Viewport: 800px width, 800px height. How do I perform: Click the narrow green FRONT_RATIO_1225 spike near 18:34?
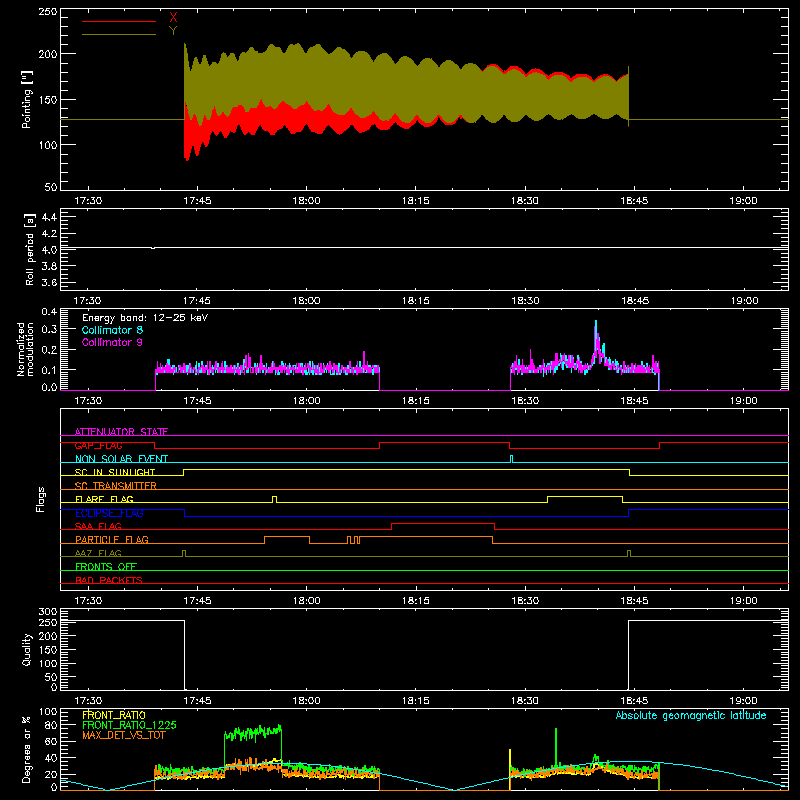coord(556,745)
